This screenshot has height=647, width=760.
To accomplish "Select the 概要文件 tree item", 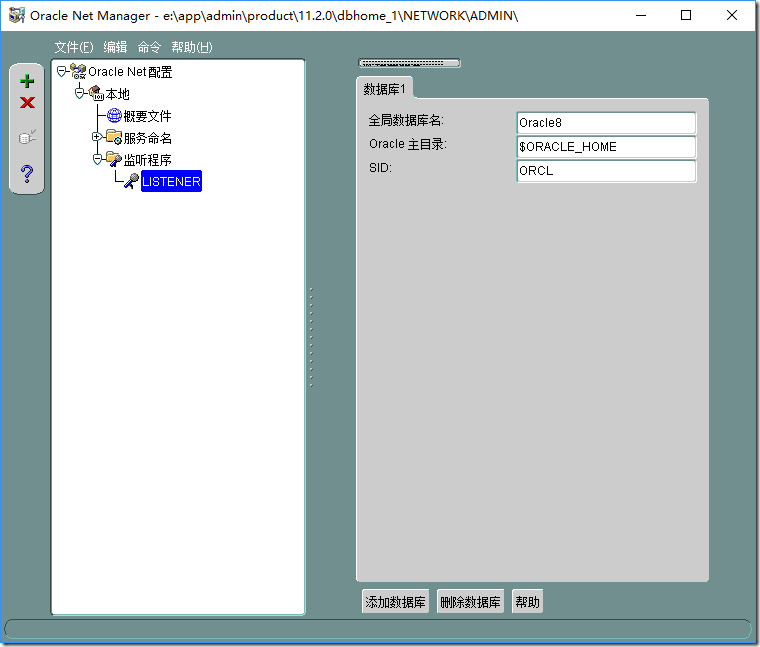I will (147, 116).
